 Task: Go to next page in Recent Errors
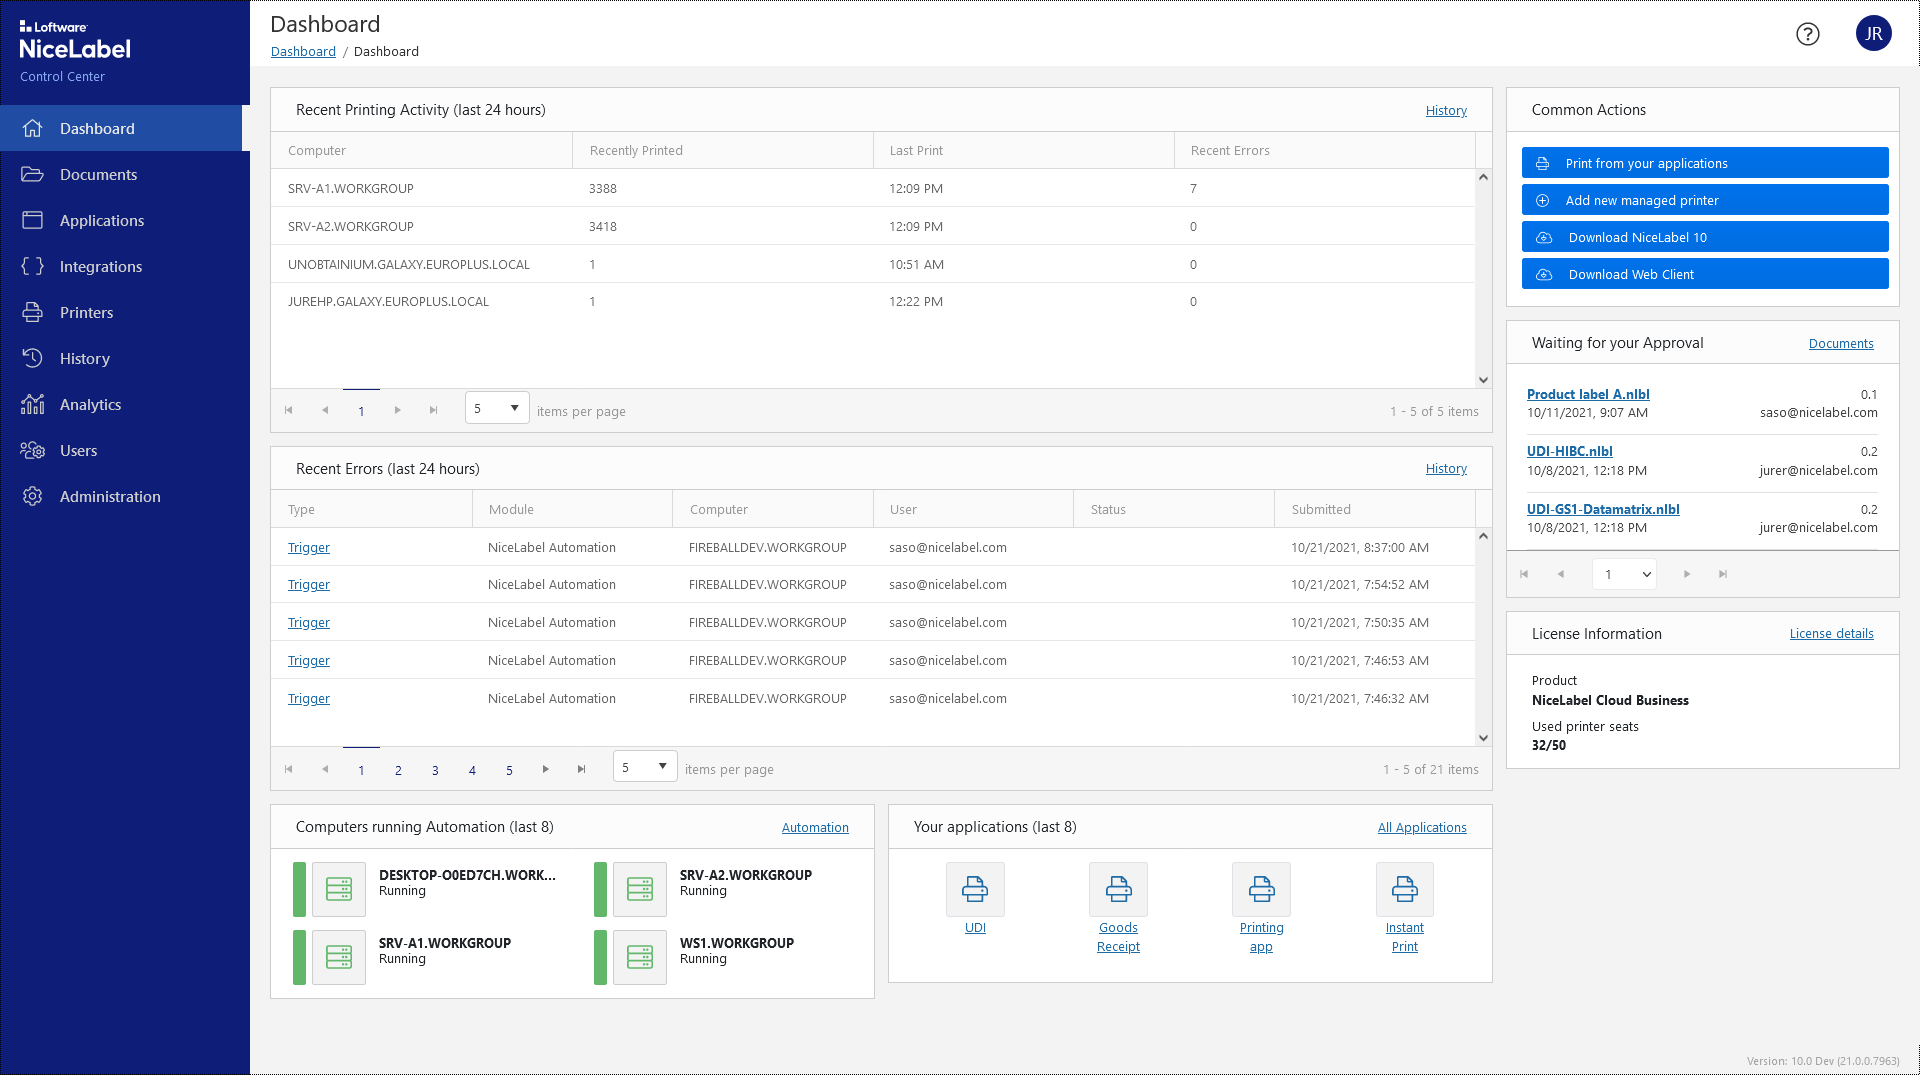click(x=545, y=769)
